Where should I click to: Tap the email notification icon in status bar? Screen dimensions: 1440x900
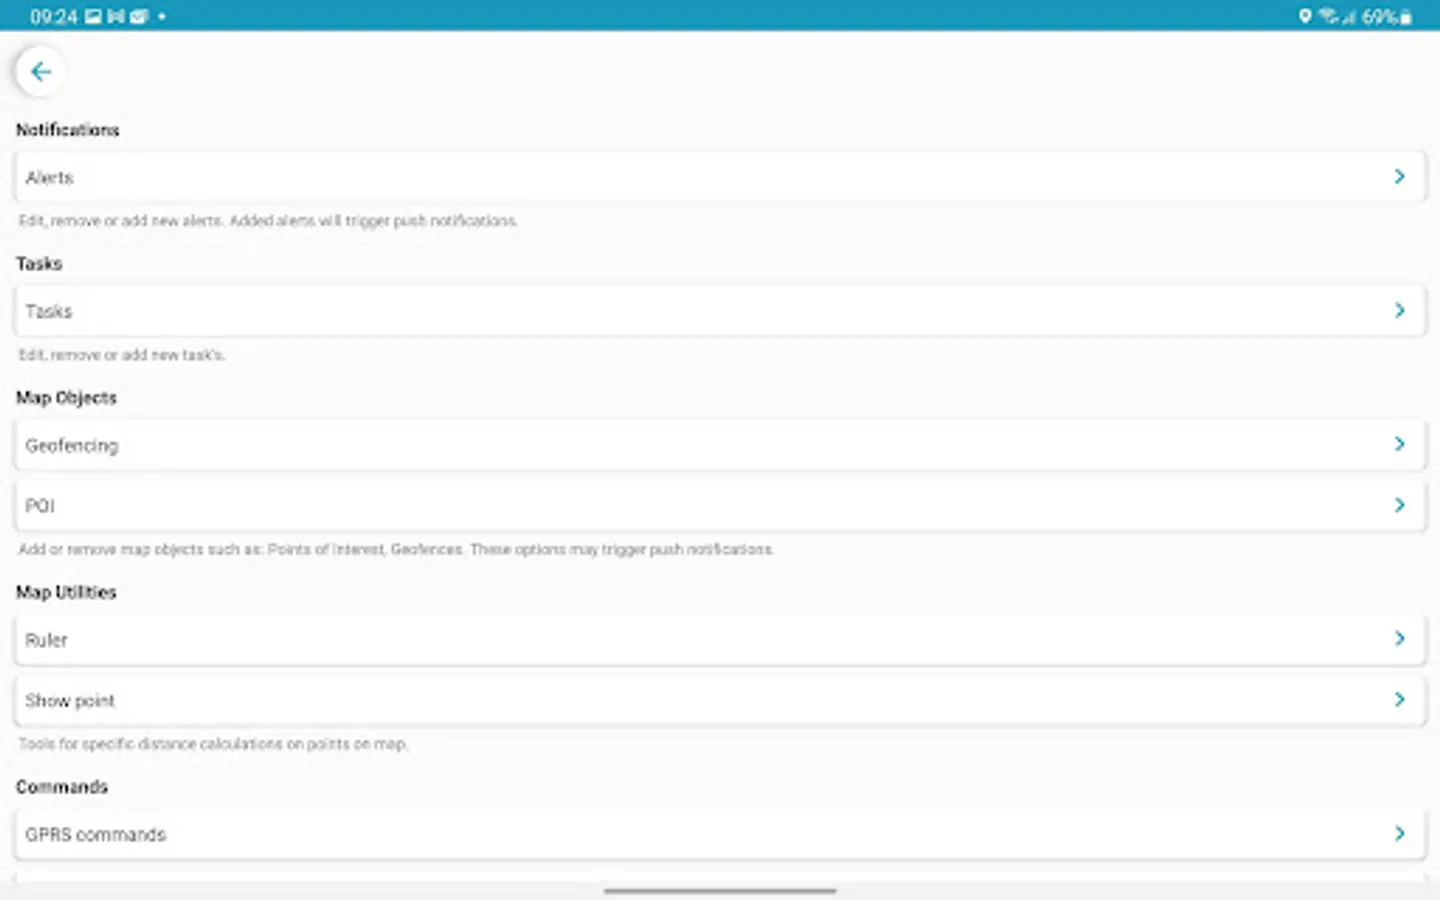pyautogui.click(x=139, y=15)
